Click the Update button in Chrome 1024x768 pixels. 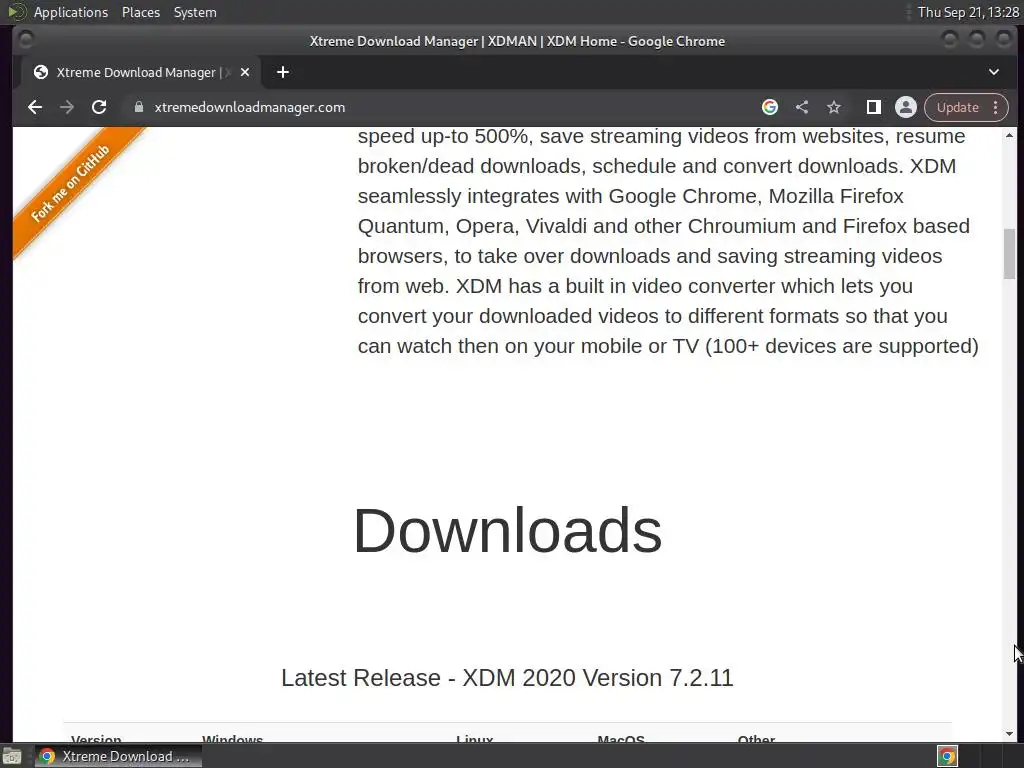pyautogui.click(x=957, y=107)
